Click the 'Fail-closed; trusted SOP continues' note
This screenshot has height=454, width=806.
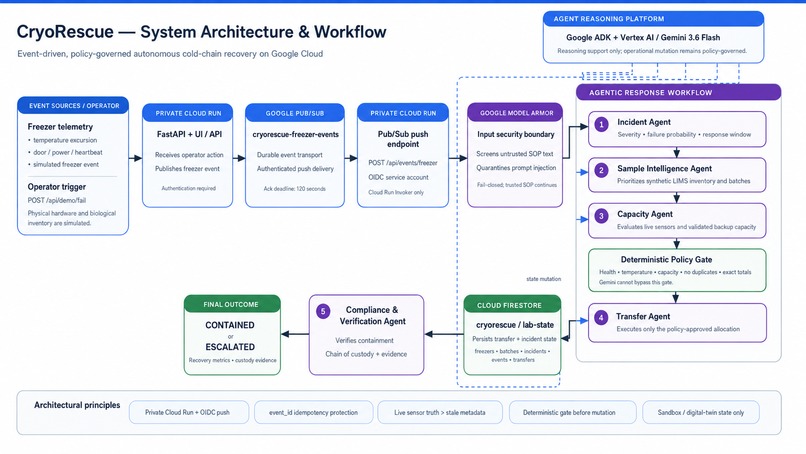(x=517, y=185)
